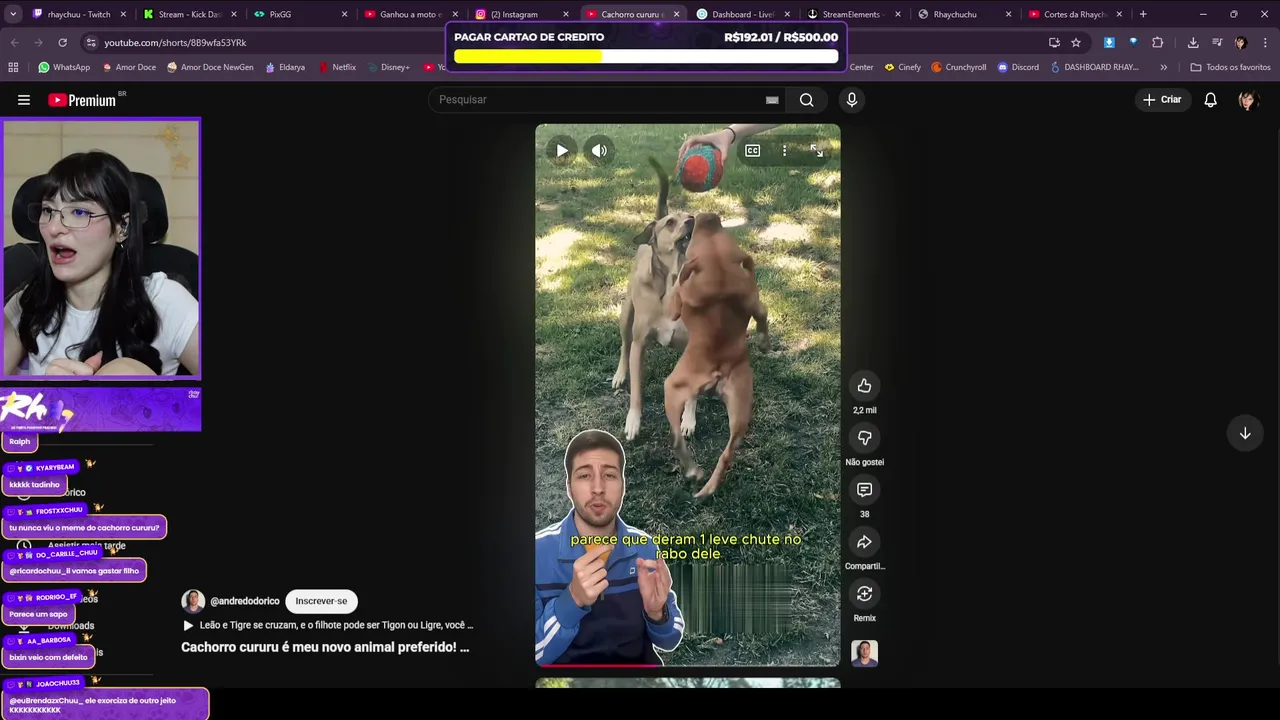This screenshot has height=720, width=1280.
Task: Switch to the rhaychuu - Twitch tab
Action: (79, 14)
